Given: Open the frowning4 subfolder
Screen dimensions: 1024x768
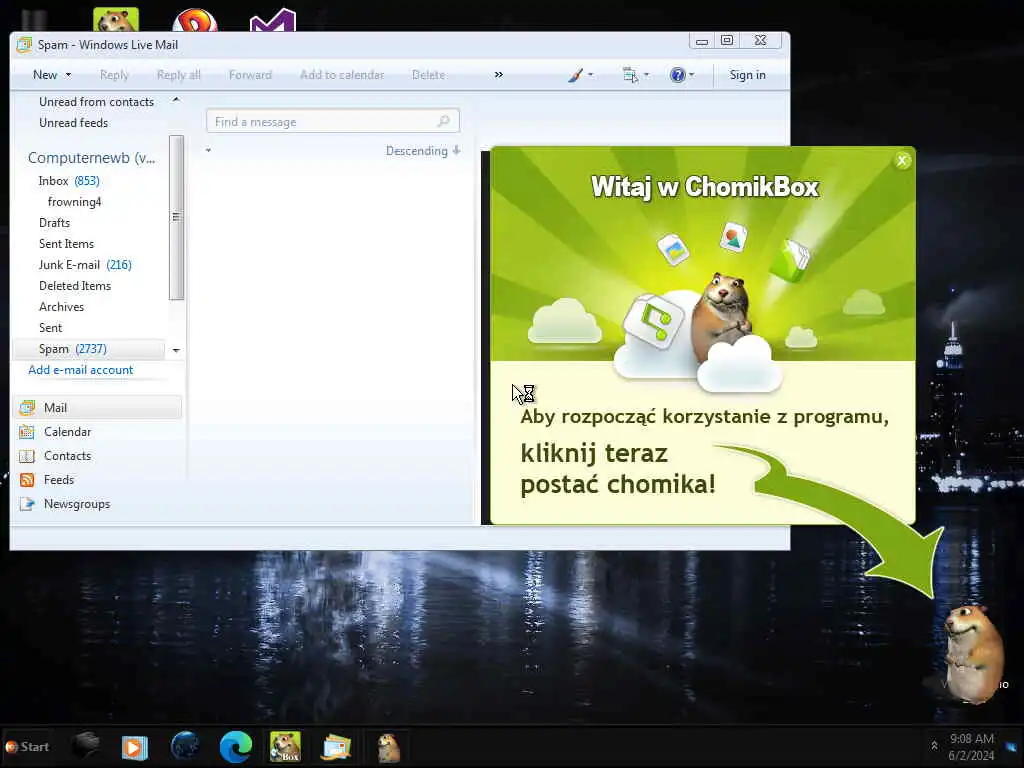Looking at the screenshot, I should (74, 202).
